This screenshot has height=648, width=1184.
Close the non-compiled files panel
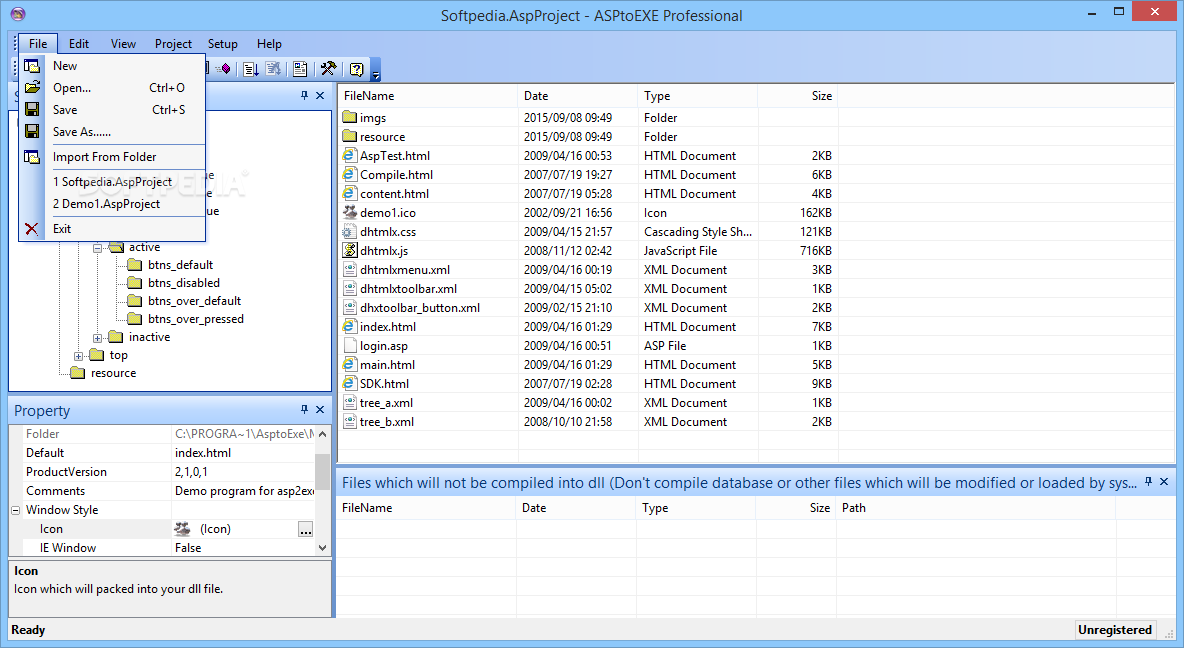pyautogui.click(x=1164, y=482)
